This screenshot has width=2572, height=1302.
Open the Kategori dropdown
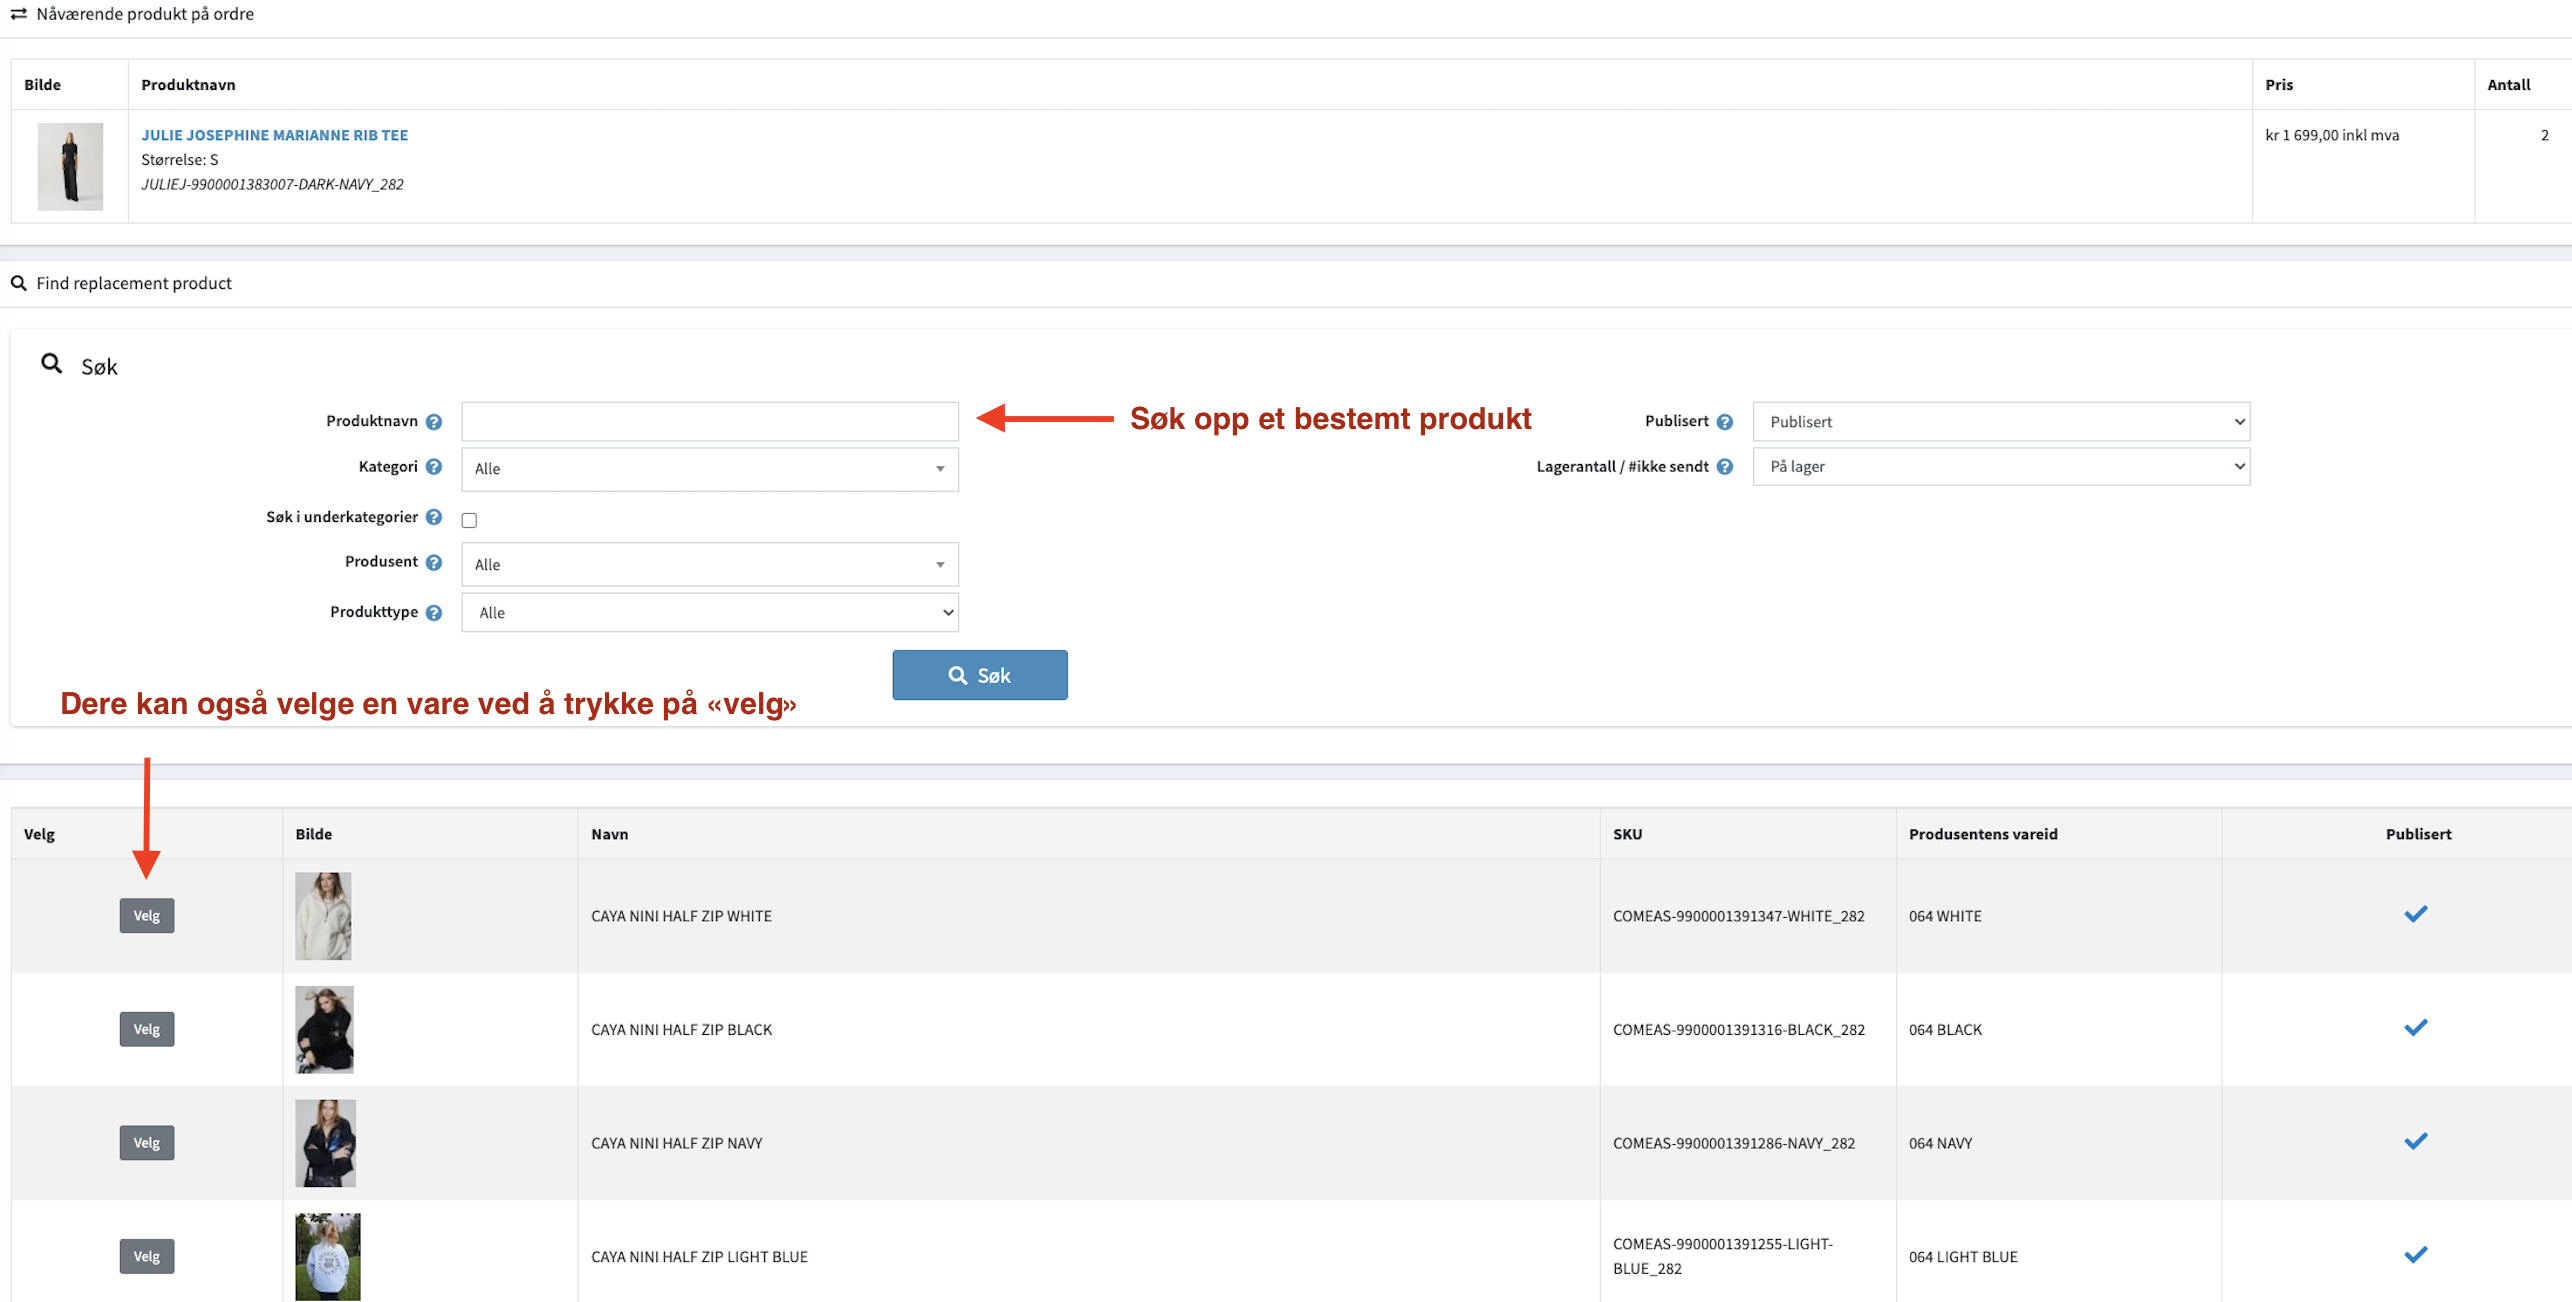pos(709,469)
